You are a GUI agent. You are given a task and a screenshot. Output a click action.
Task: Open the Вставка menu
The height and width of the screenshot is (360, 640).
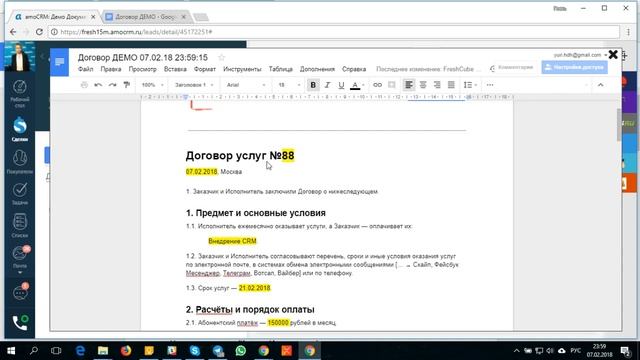(175, 69)
